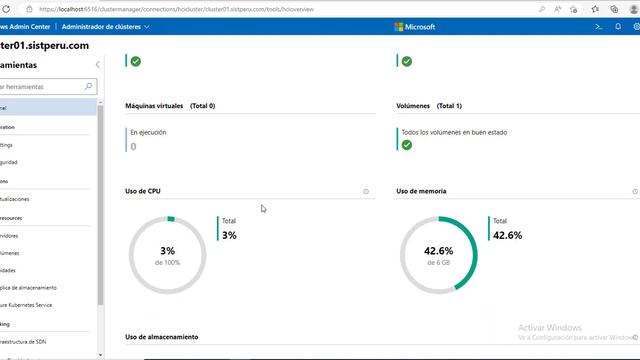Click the CPU usage donut chart
The image size is (640, 360).
point(167,255)
